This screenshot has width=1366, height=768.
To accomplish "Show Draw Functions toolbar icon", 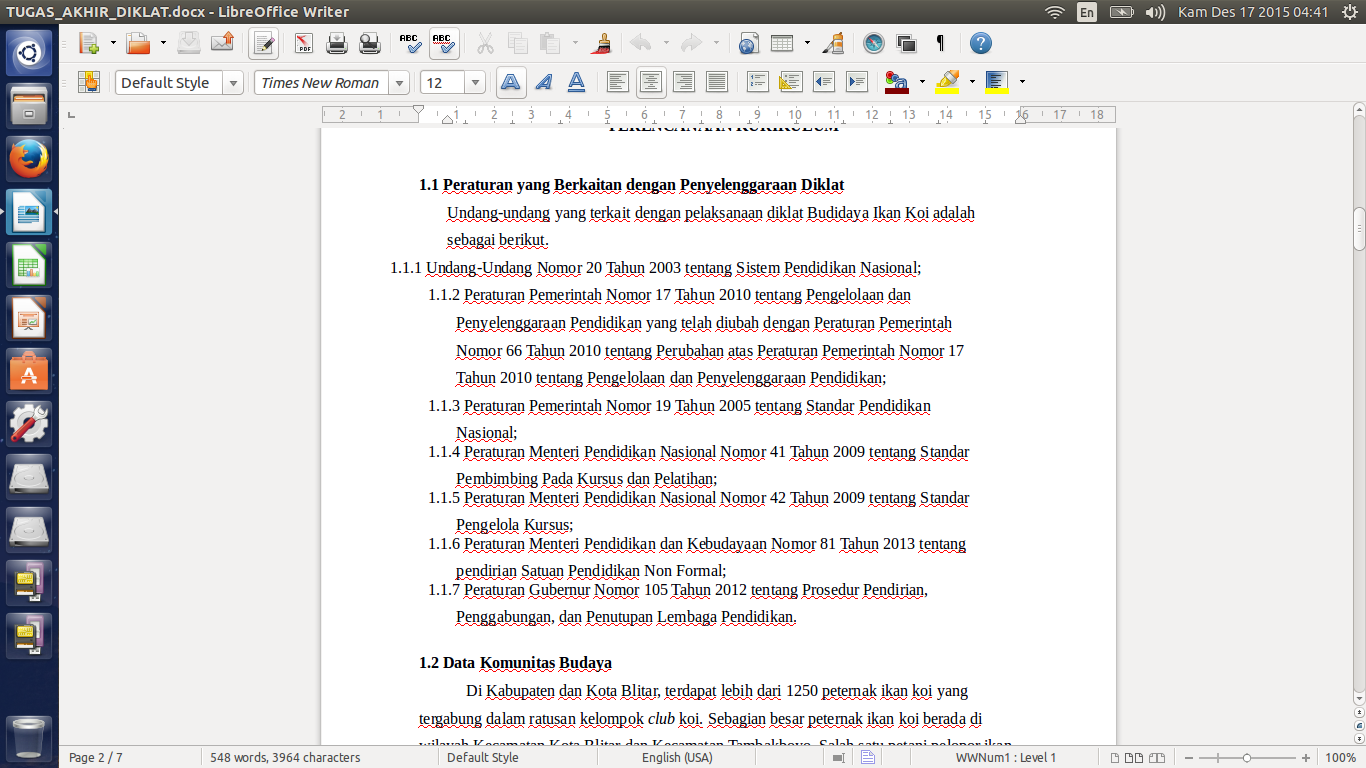I will pos(833,43).
